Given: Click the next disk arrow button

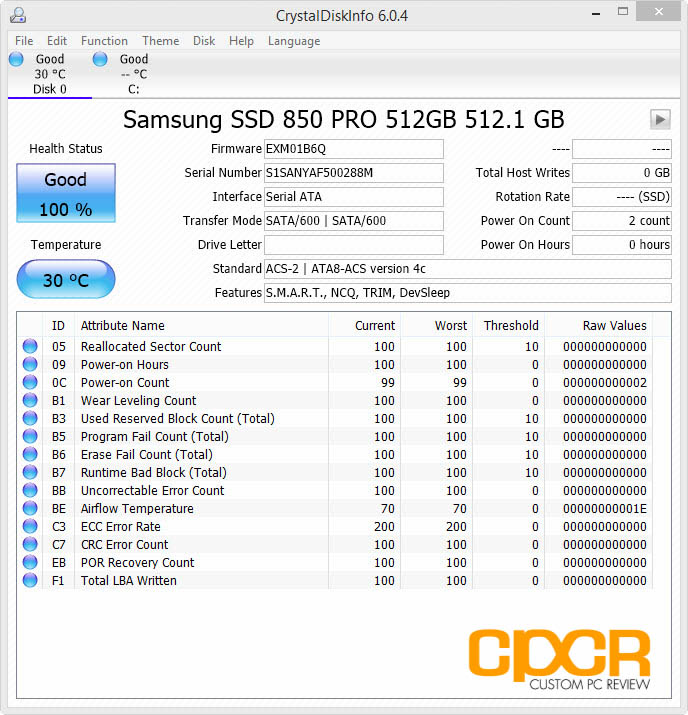Looking at the screenshot, I should (x=660, y=119).
